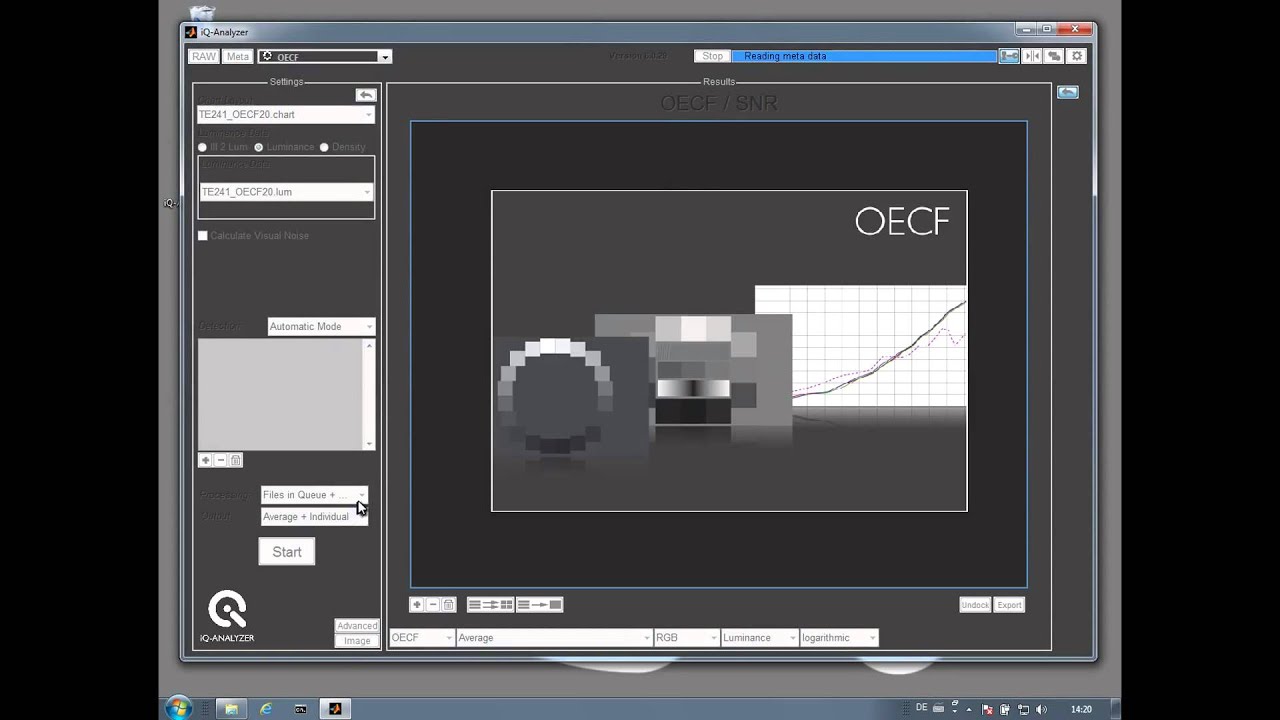Delete results with the Results trash icon
The width and height of the screenshot is (1280, 720).
(x=449, y=605)
